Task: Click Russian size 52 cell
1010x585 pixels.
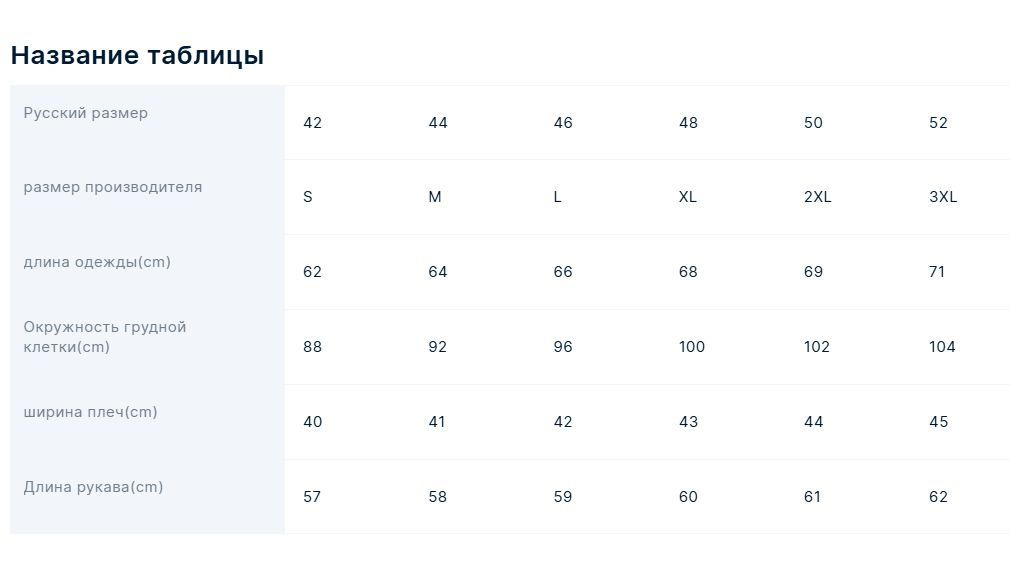Action: coord(939,122)
